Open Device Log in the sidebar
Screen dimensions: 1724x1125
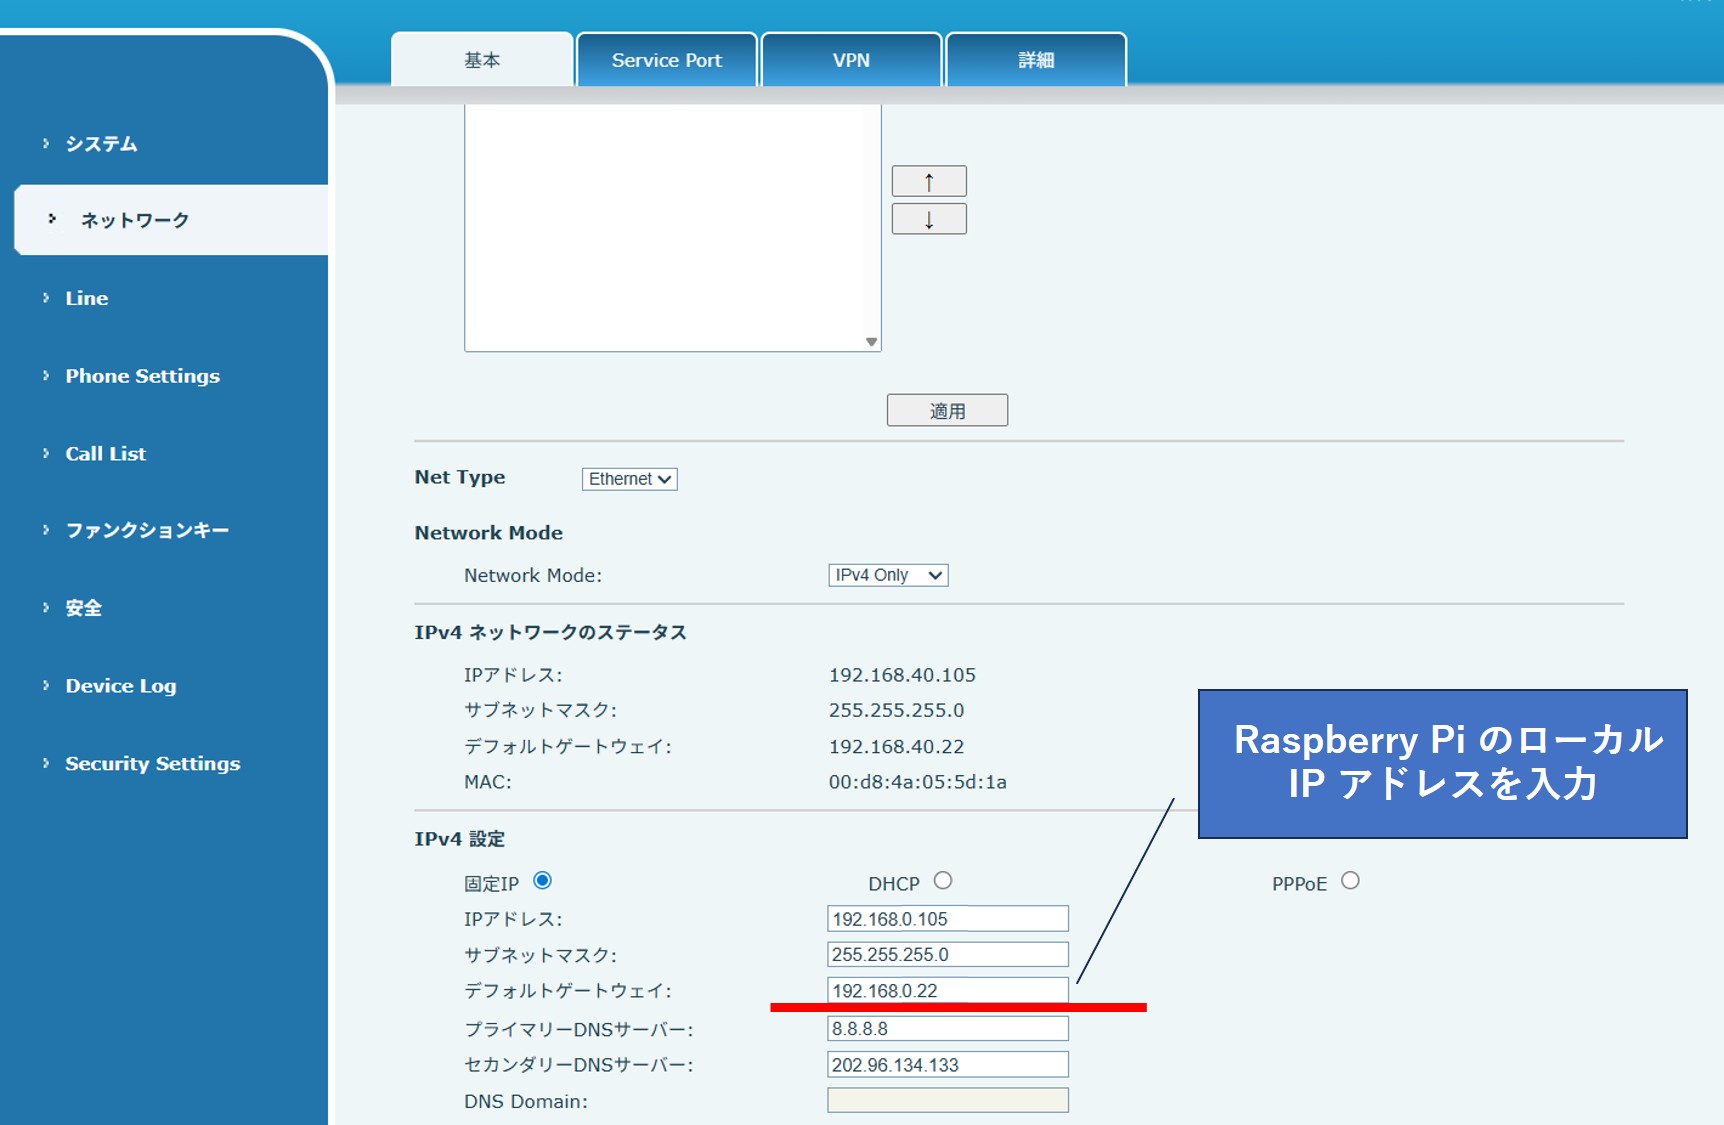tap(120, 686)
